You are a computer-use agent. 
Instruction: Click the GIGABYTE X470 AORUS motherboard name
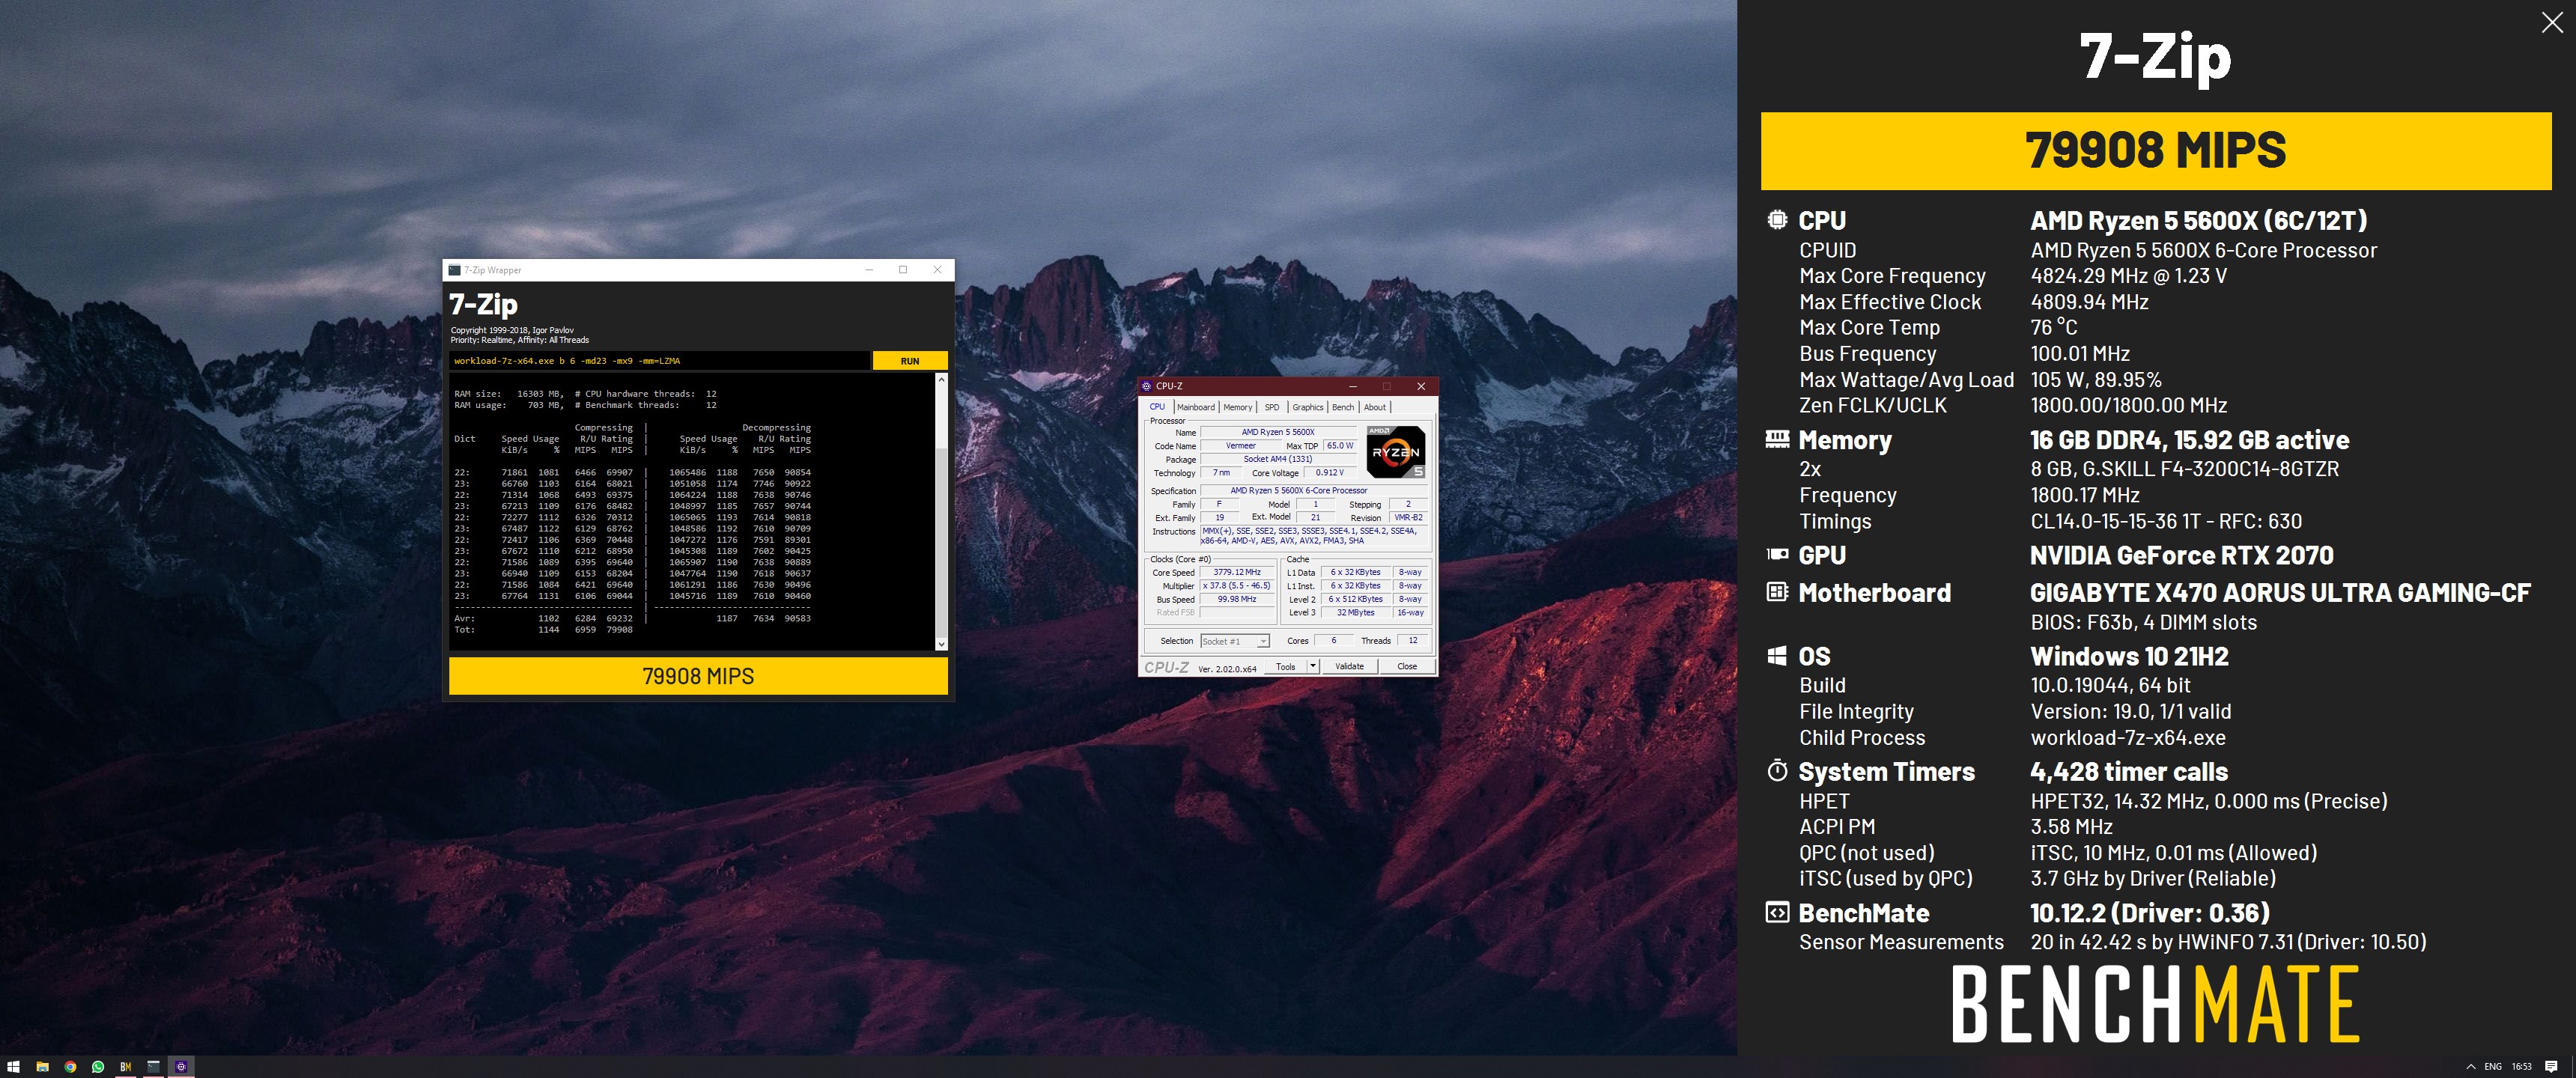2280,593
